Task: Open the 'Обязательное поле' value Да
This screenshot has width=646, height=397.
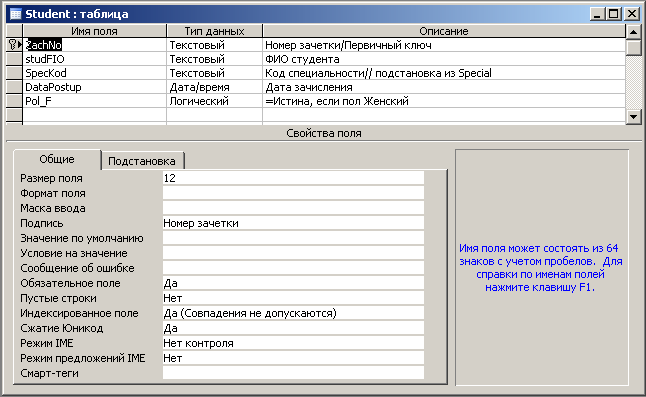Action: [293, 283]
